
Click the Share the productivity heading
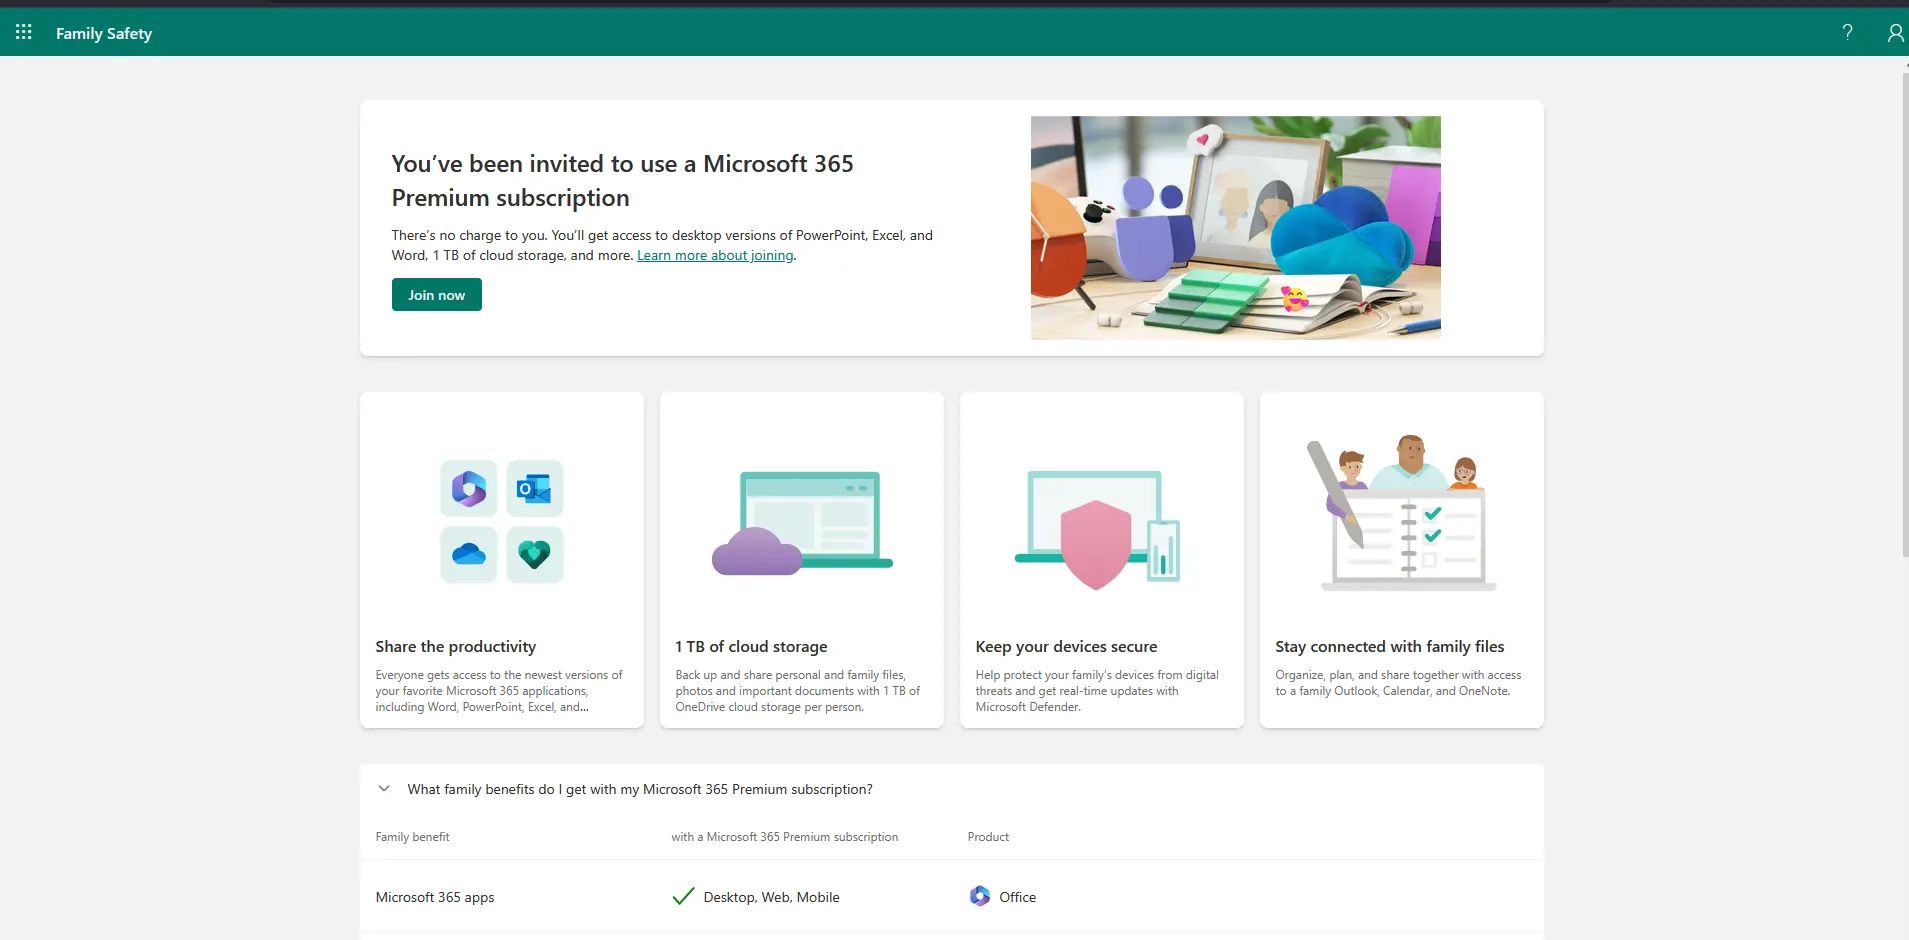click(x=456, y=647)
